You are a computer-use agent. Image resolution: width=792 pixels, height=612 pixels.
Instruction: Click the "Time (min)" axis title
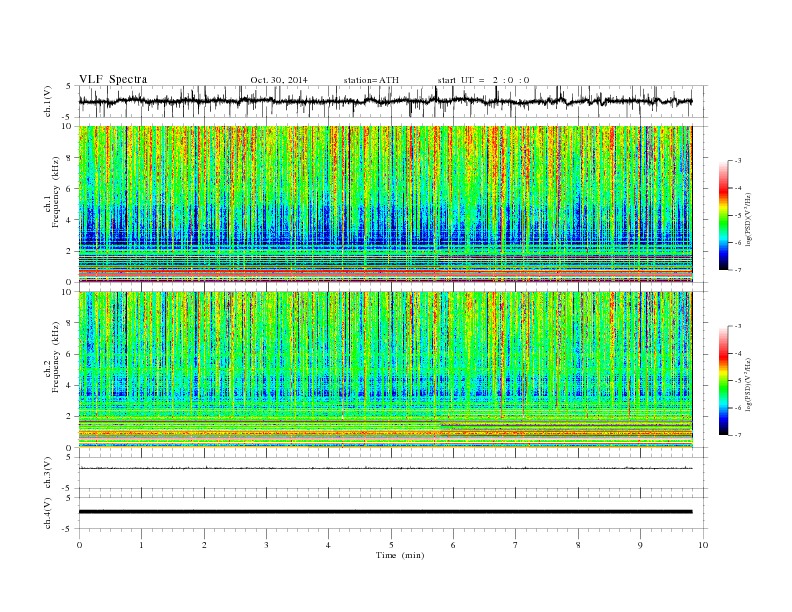pos(400,555)
